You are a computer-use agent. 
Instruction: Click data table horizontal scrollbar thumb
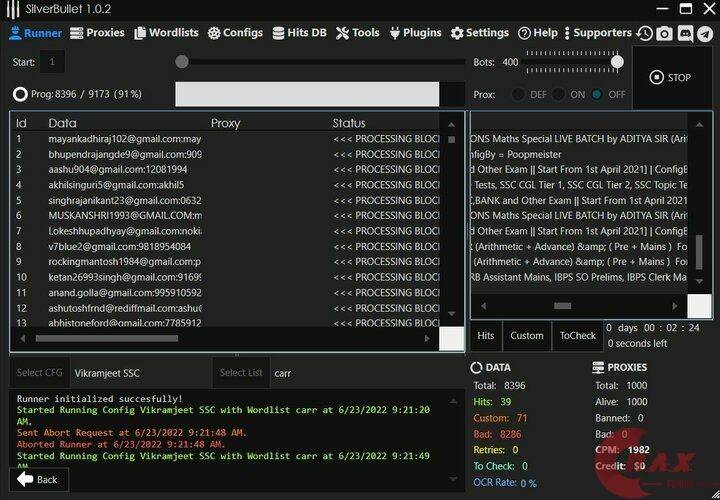pyautogui.click(x=107, y=339)
